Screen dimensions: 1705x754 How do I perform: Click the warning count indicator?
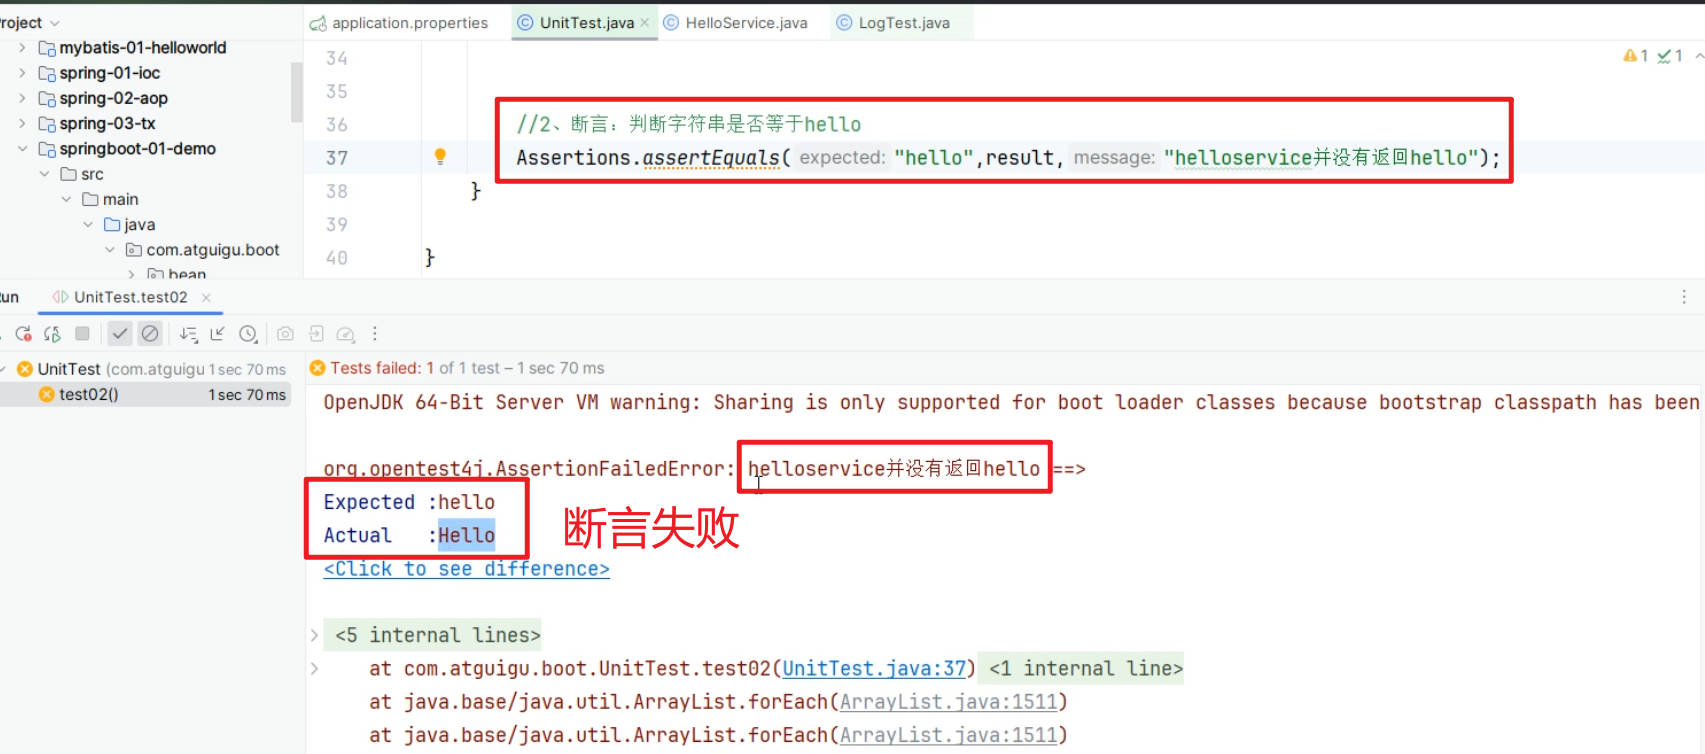click(x=1636, y=56)
